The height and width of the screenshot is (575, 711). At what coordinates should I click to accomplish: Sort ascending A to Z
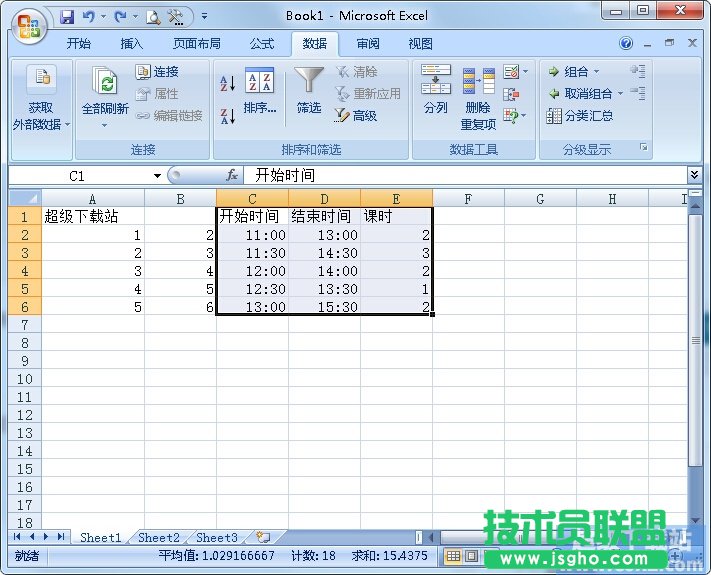coord(228,84)
